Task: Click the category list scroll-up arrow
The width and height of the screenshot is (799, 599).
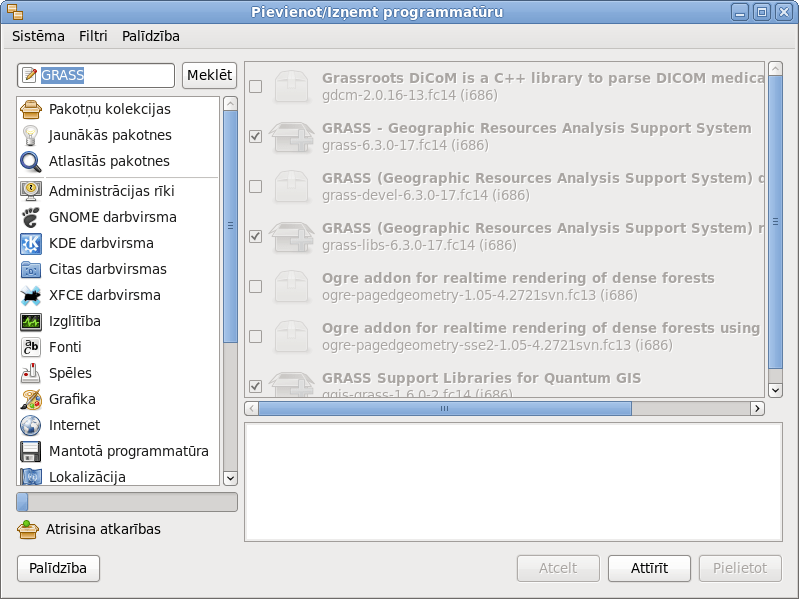Action: pyautogui.click(x=230, y=103)
